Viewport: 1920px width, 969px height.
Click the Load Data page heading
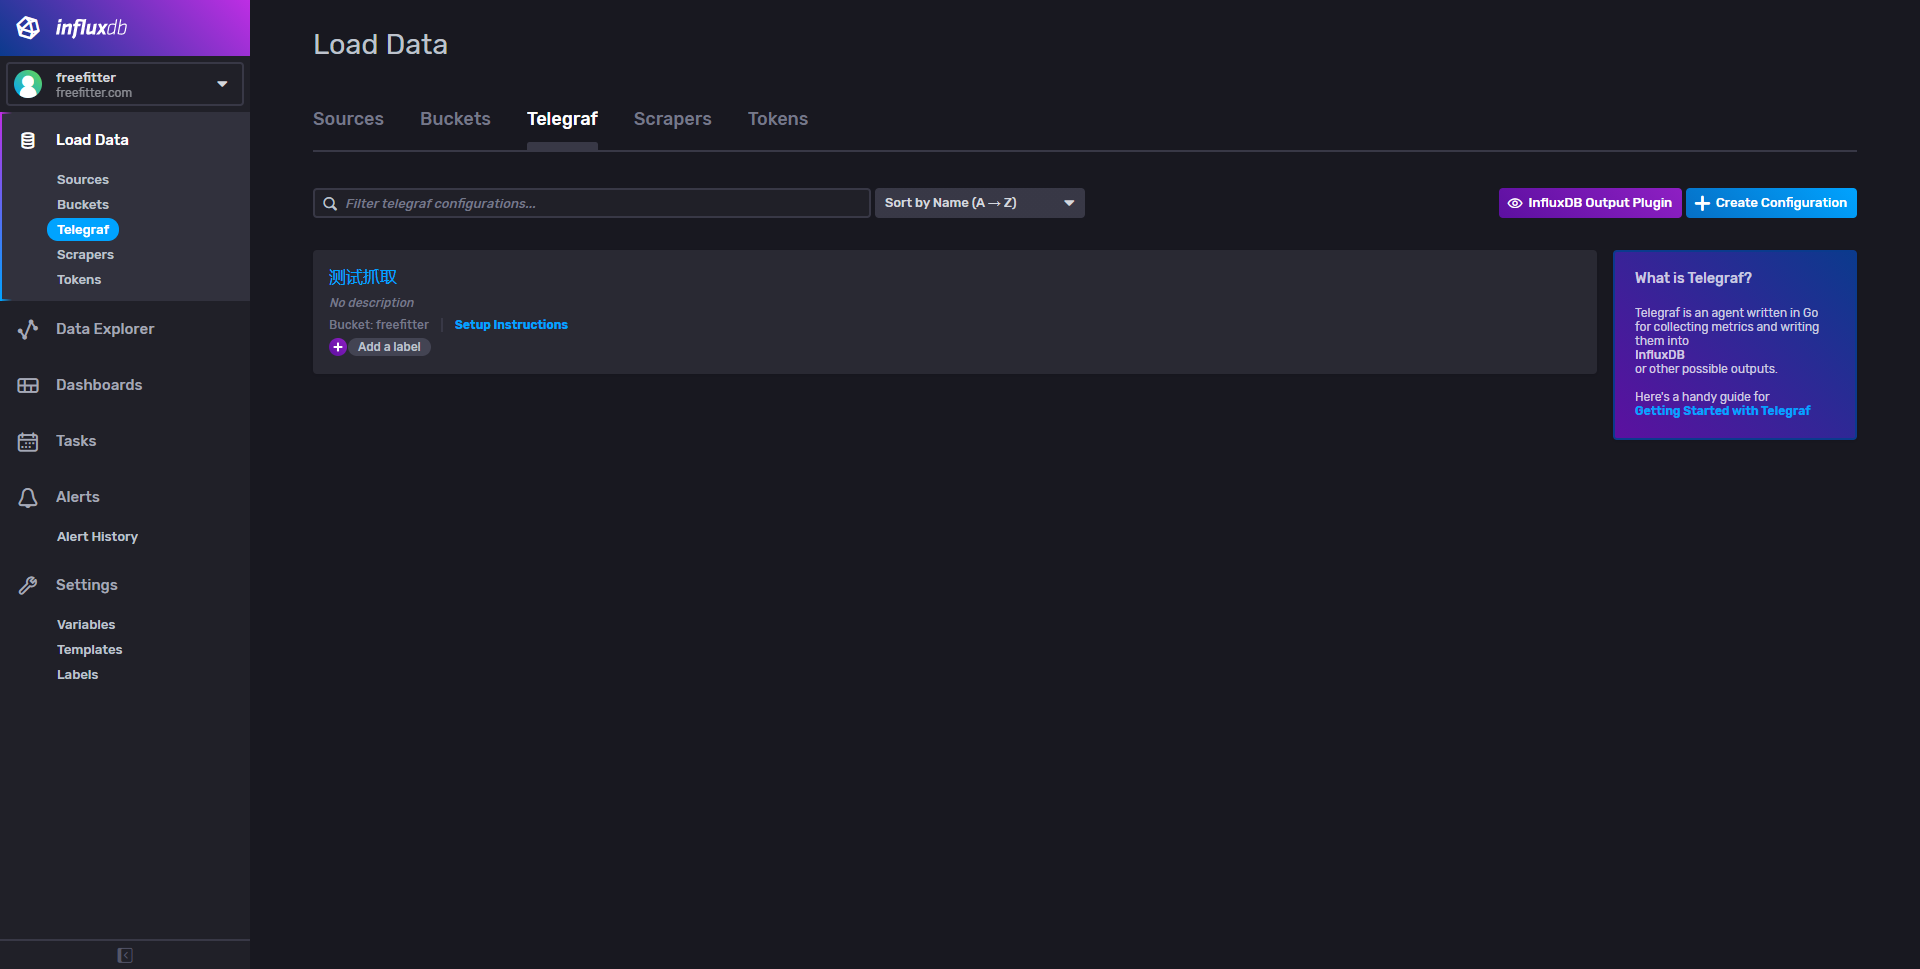[x=381, y=45]
